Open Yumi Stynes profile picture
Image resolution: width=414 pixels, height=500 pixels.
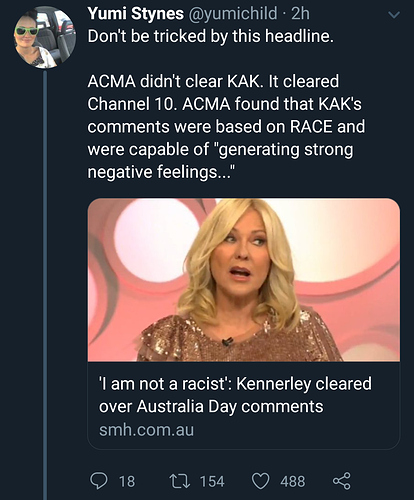pos(45,37)
